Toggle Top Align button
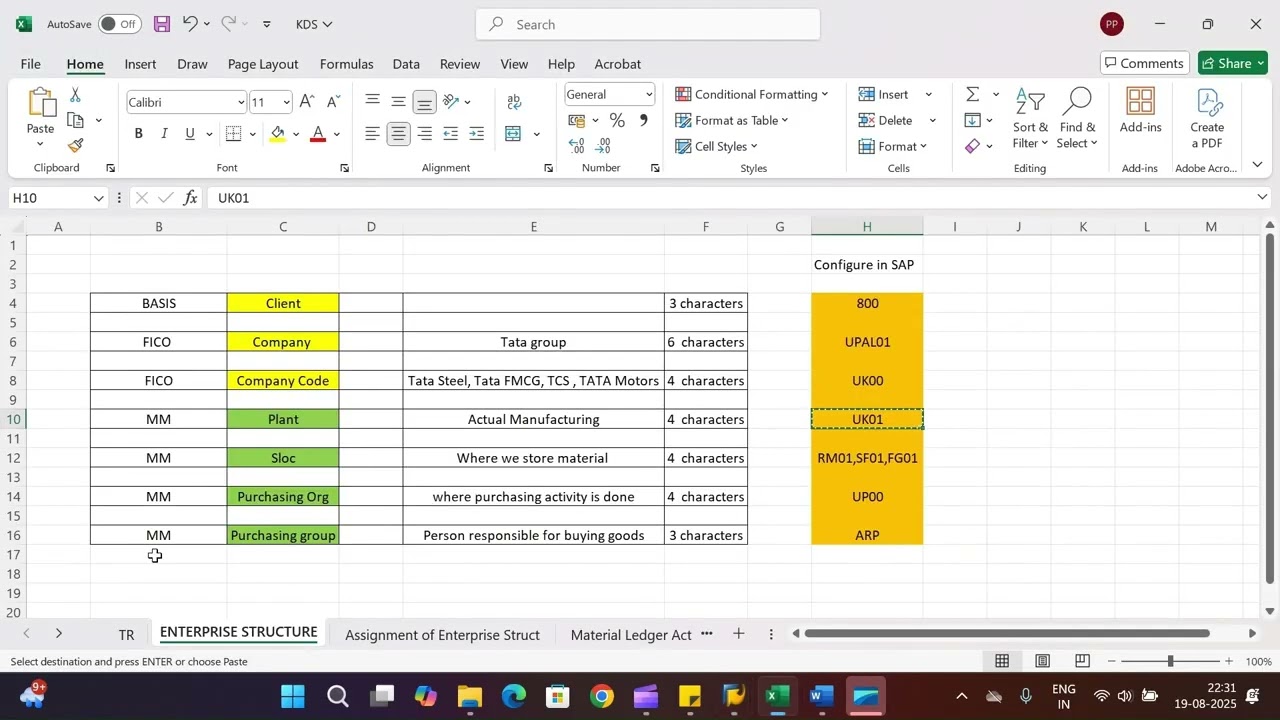1280x720 pixels. click(x=372, y=101)
